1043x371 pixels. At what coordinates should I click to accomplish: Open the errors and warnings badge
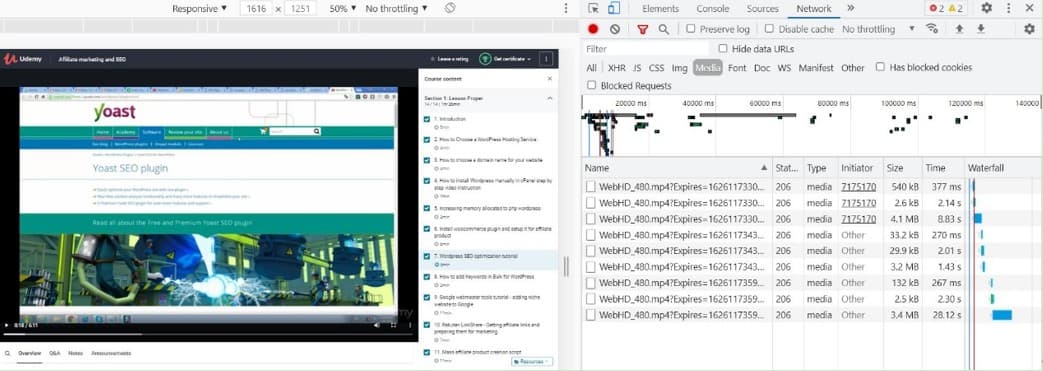(x=947, y=9)
